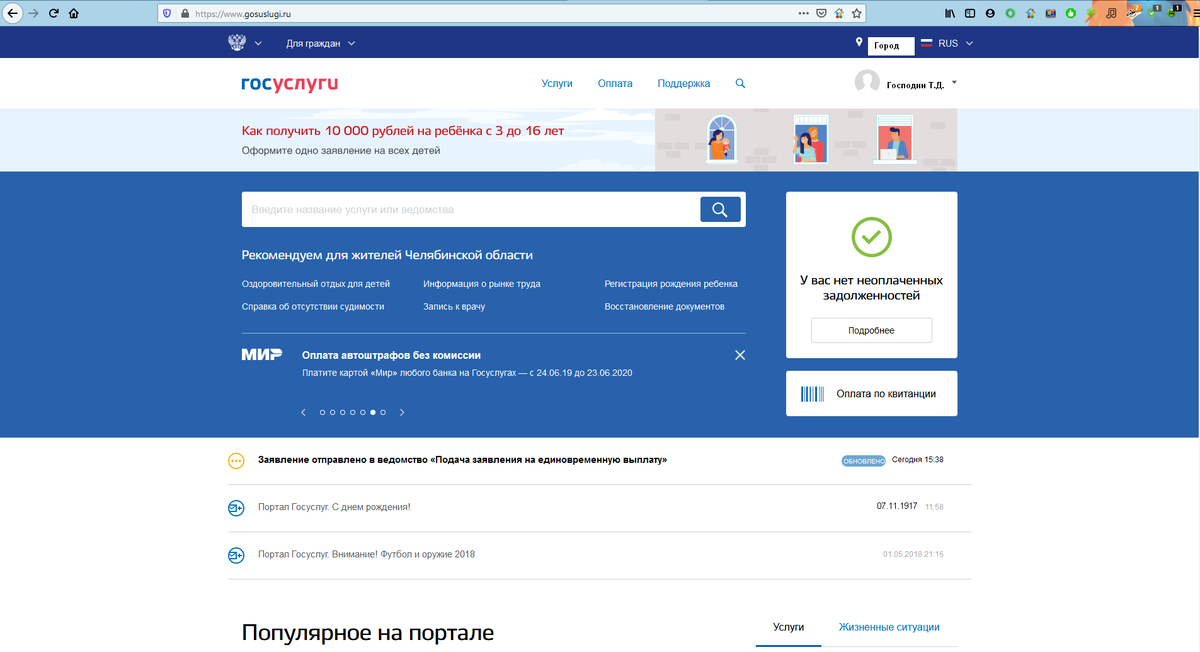Go back with the browser back arrow
Viewport: 1200px width, 652px height.
[11, 14]
